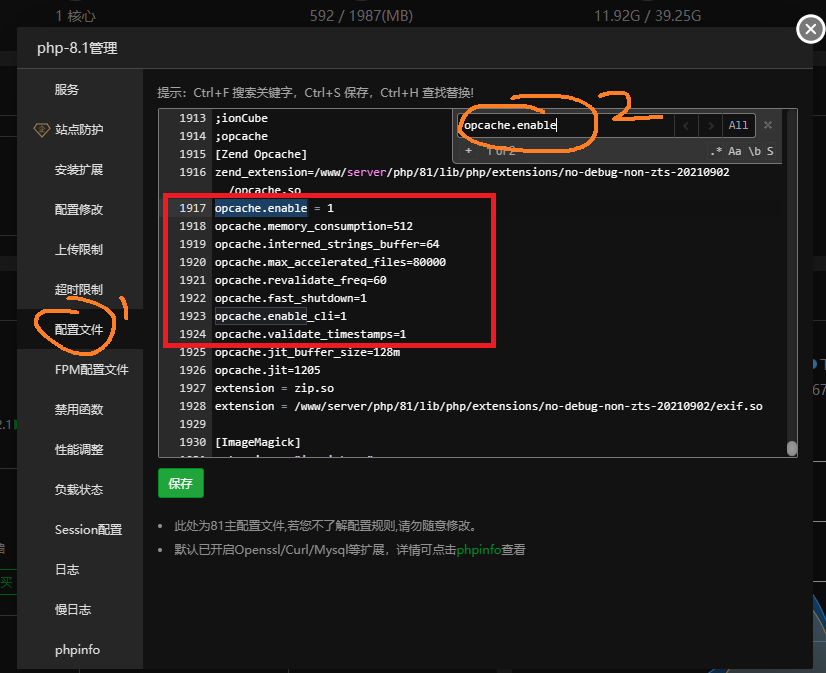Open FPM配置文件 tab
Screen dimensions: 826x673
click(92, 370)
